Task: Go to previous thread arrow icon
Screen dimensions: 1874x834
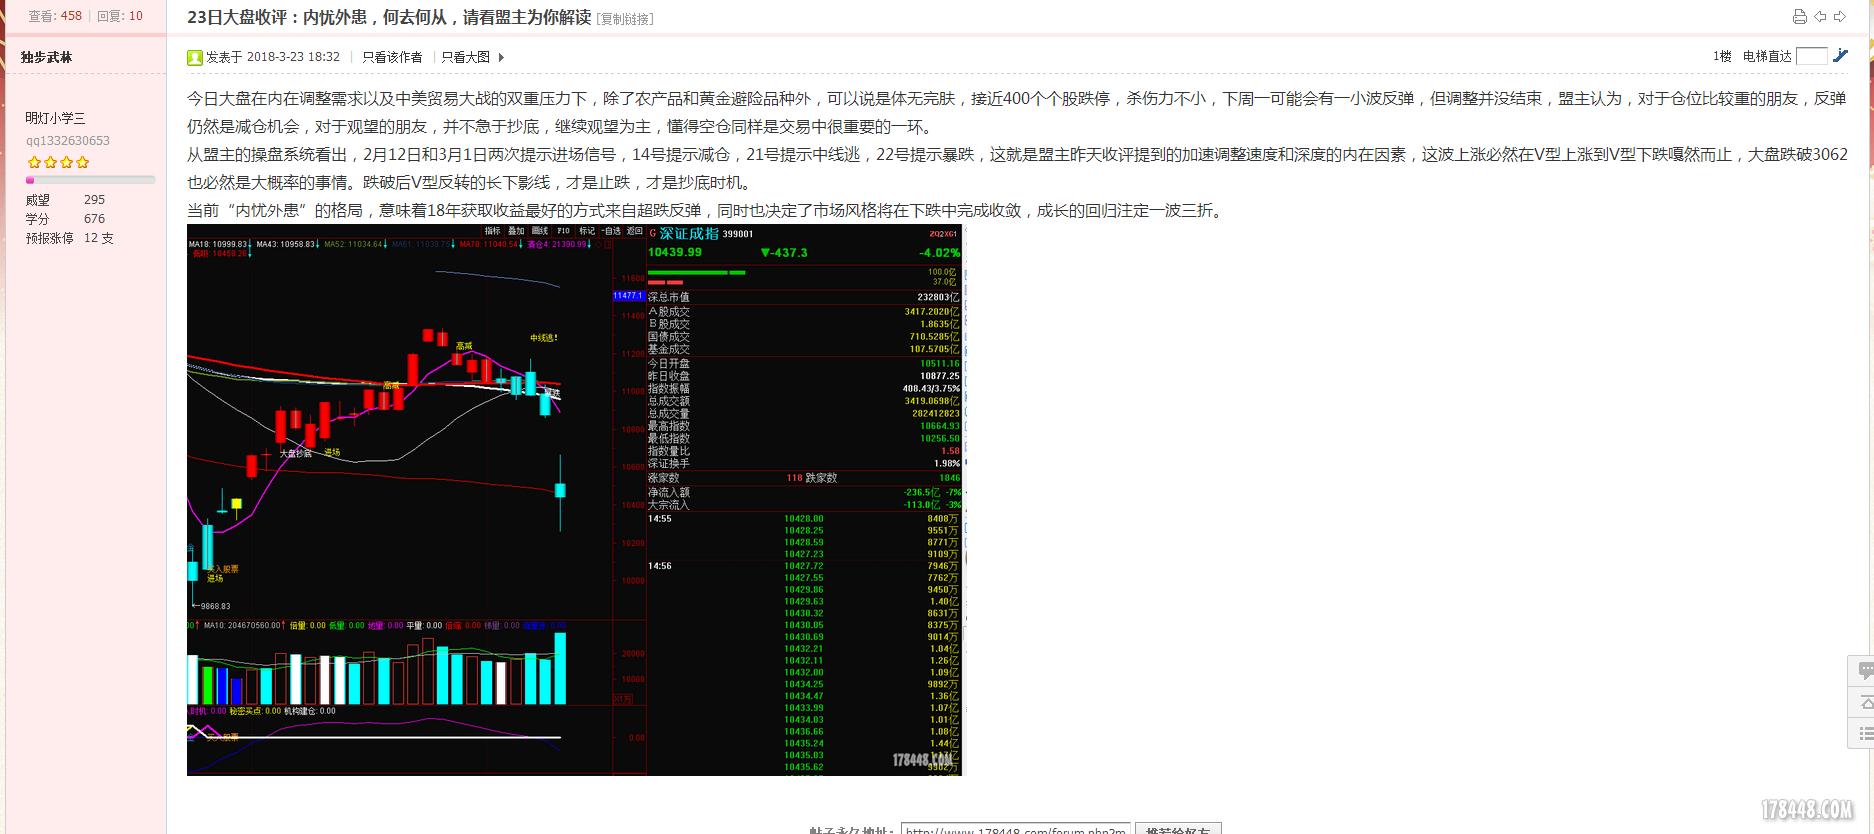Action: tap(1820, 16)
